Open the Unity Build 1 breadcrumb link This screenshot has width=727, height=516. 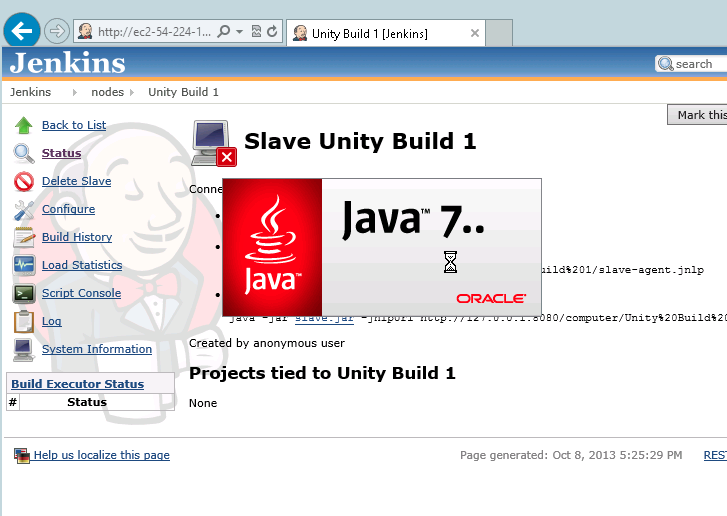[183, 92]
